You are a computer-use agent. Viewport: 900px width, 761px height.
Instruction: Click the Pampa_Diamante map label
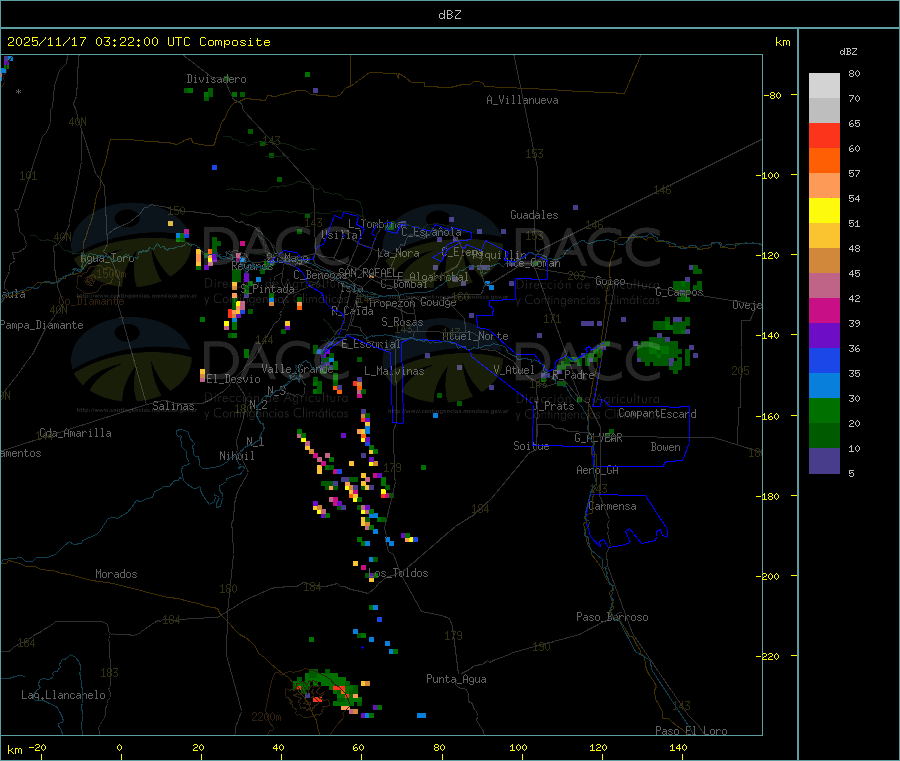point(41,325)
